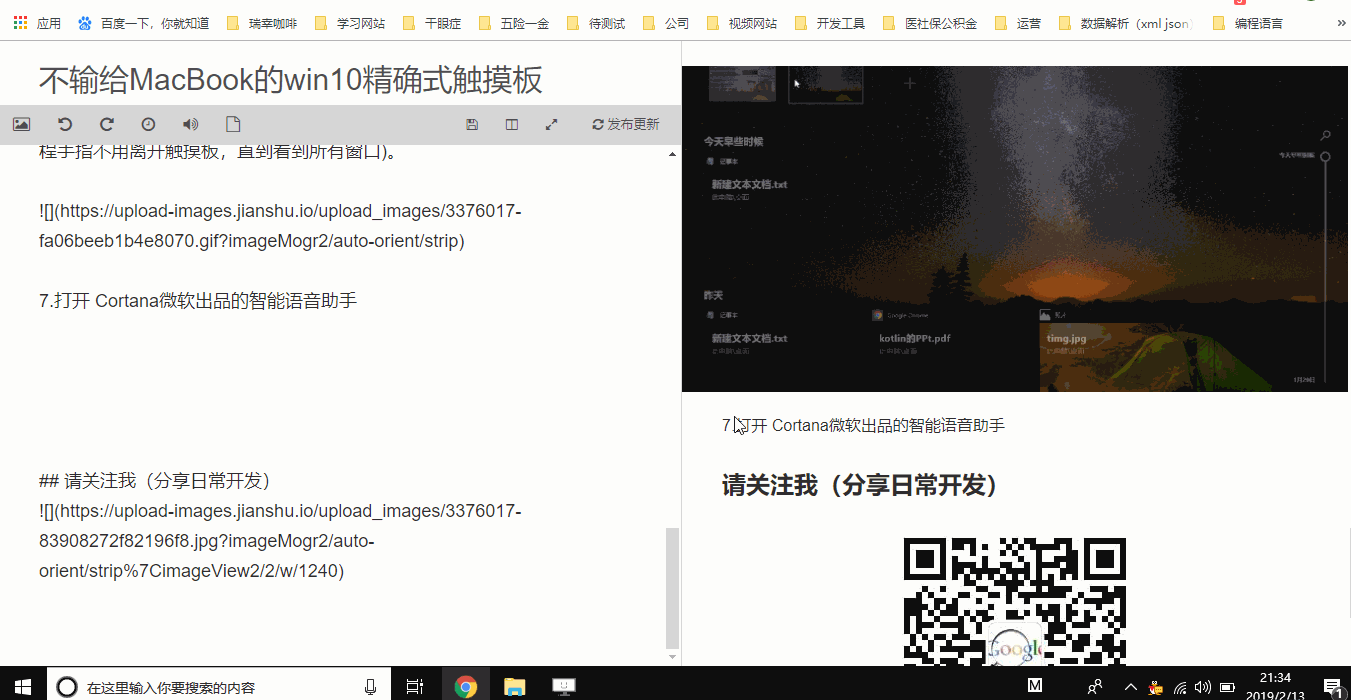Open the 开发工具 bookmark folder
Screen dimensions: 1351x700
[x=830, y=23]
